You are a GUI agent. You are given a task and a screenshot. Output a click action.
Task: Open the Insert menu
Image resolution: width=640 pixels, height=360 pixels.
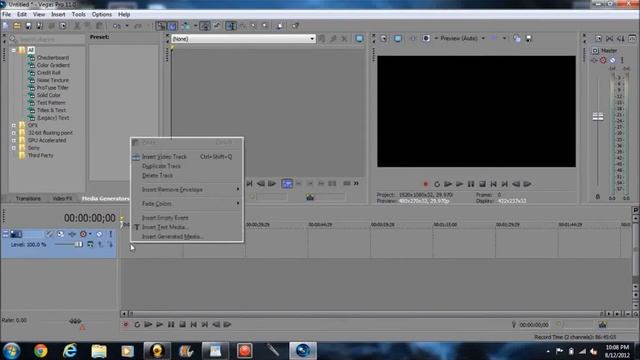coord(58,14)
